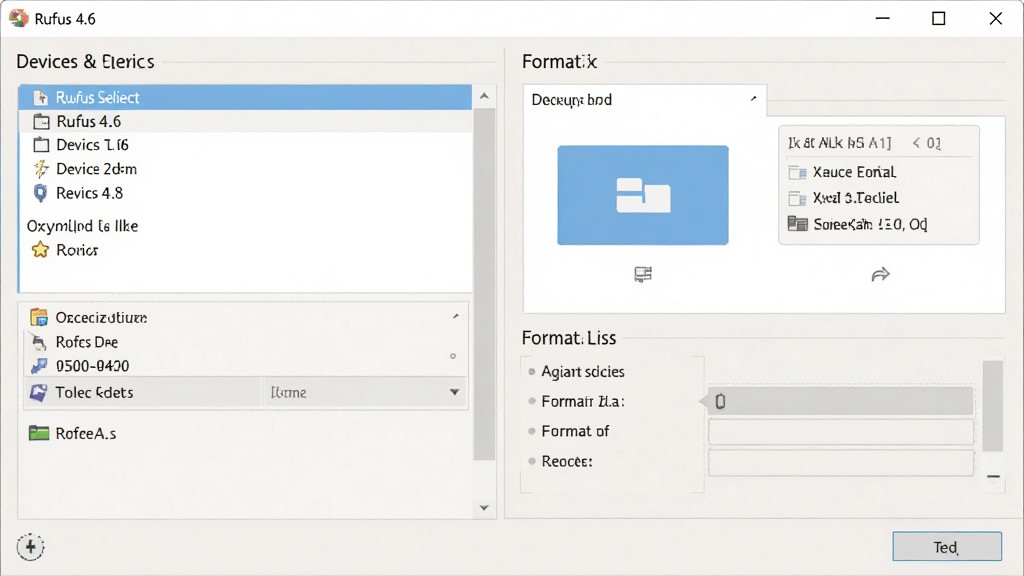This screenshot has width=1024, height=576.
Task: Click the round plus icon at bottom left
Action: (30, 547)
